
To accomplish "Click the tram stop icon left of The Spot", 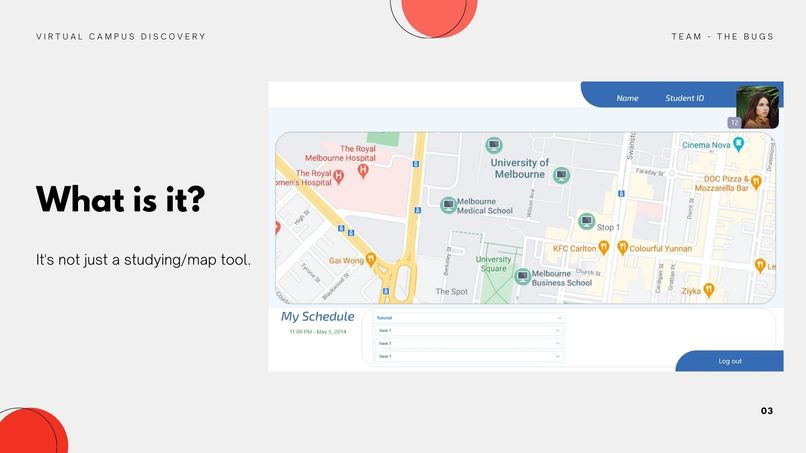I will (386, 292).
